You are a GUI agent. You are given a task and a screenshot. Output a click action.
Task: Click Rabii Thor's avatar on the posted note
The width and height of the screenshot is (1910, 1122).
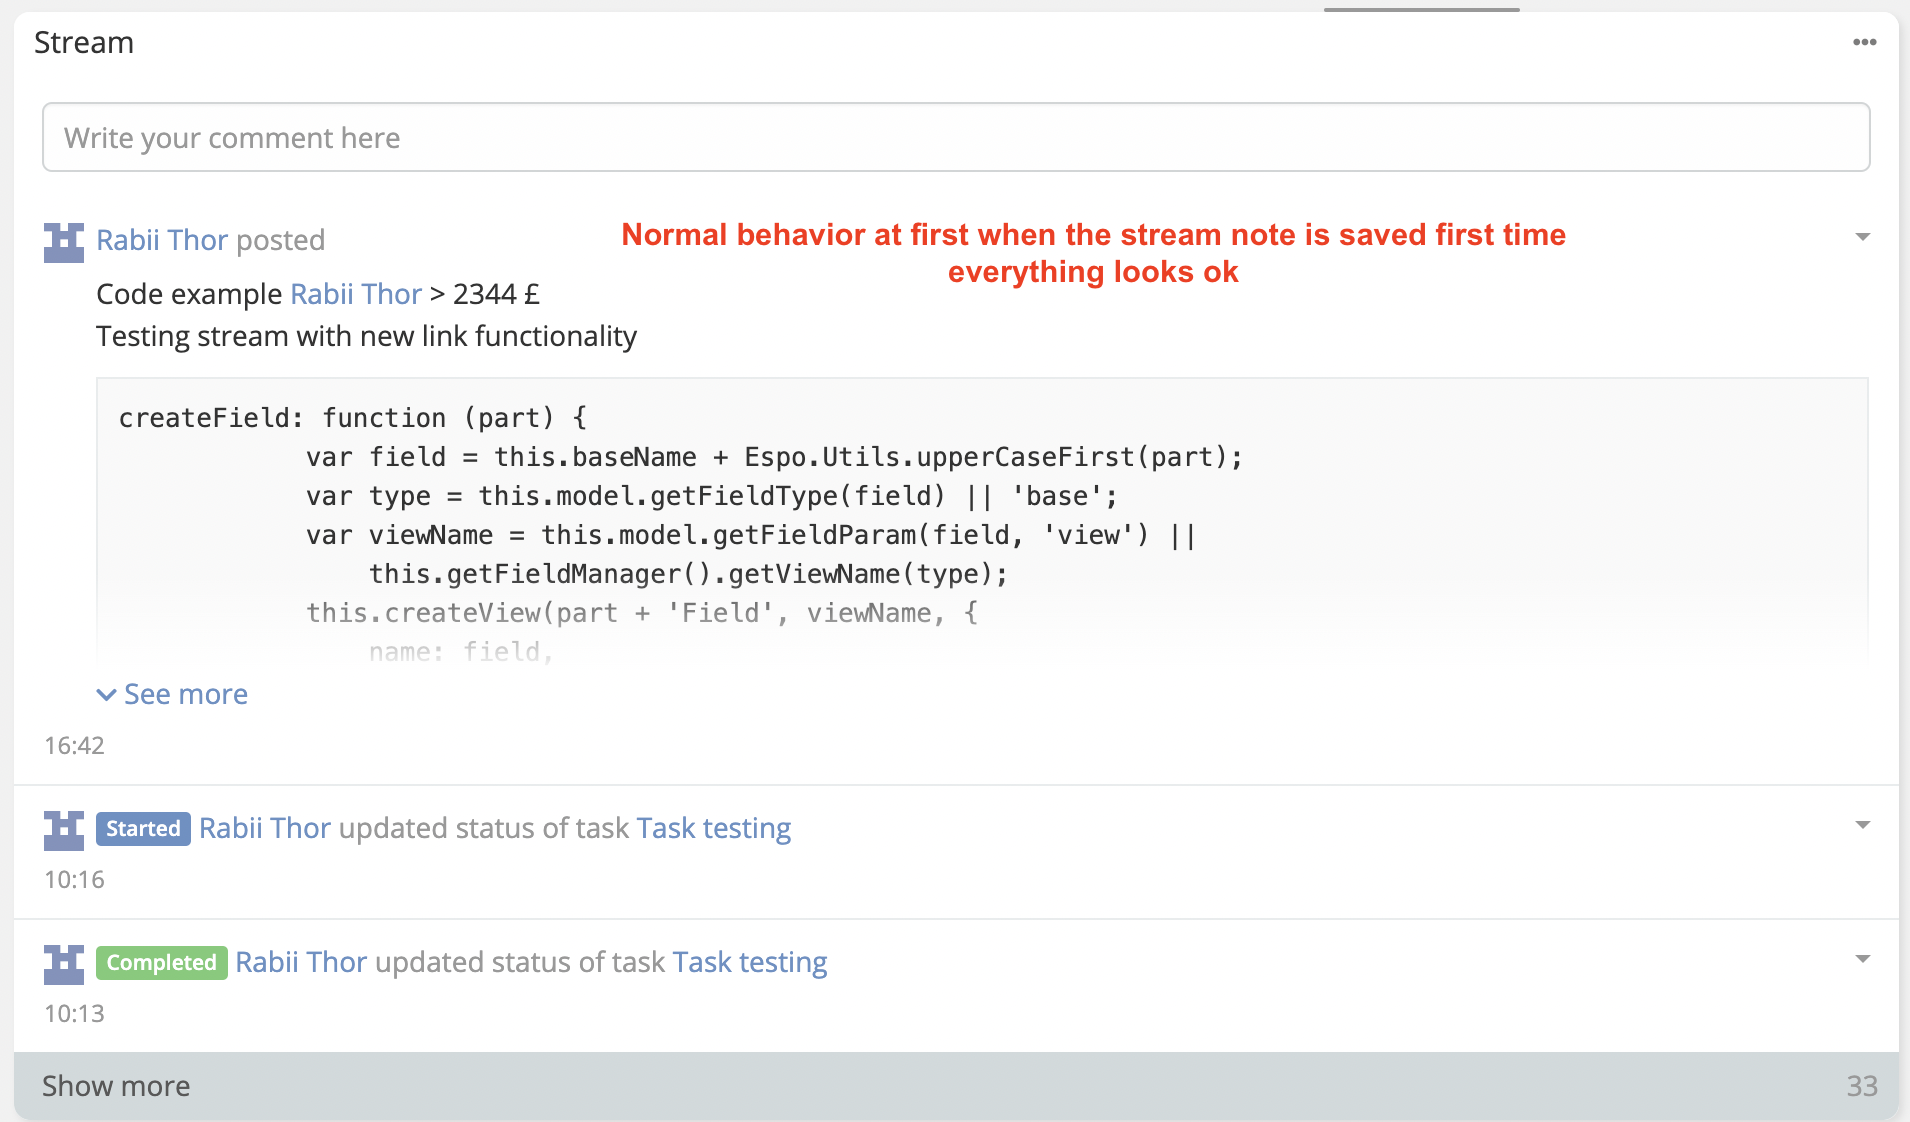click(63, 240)
